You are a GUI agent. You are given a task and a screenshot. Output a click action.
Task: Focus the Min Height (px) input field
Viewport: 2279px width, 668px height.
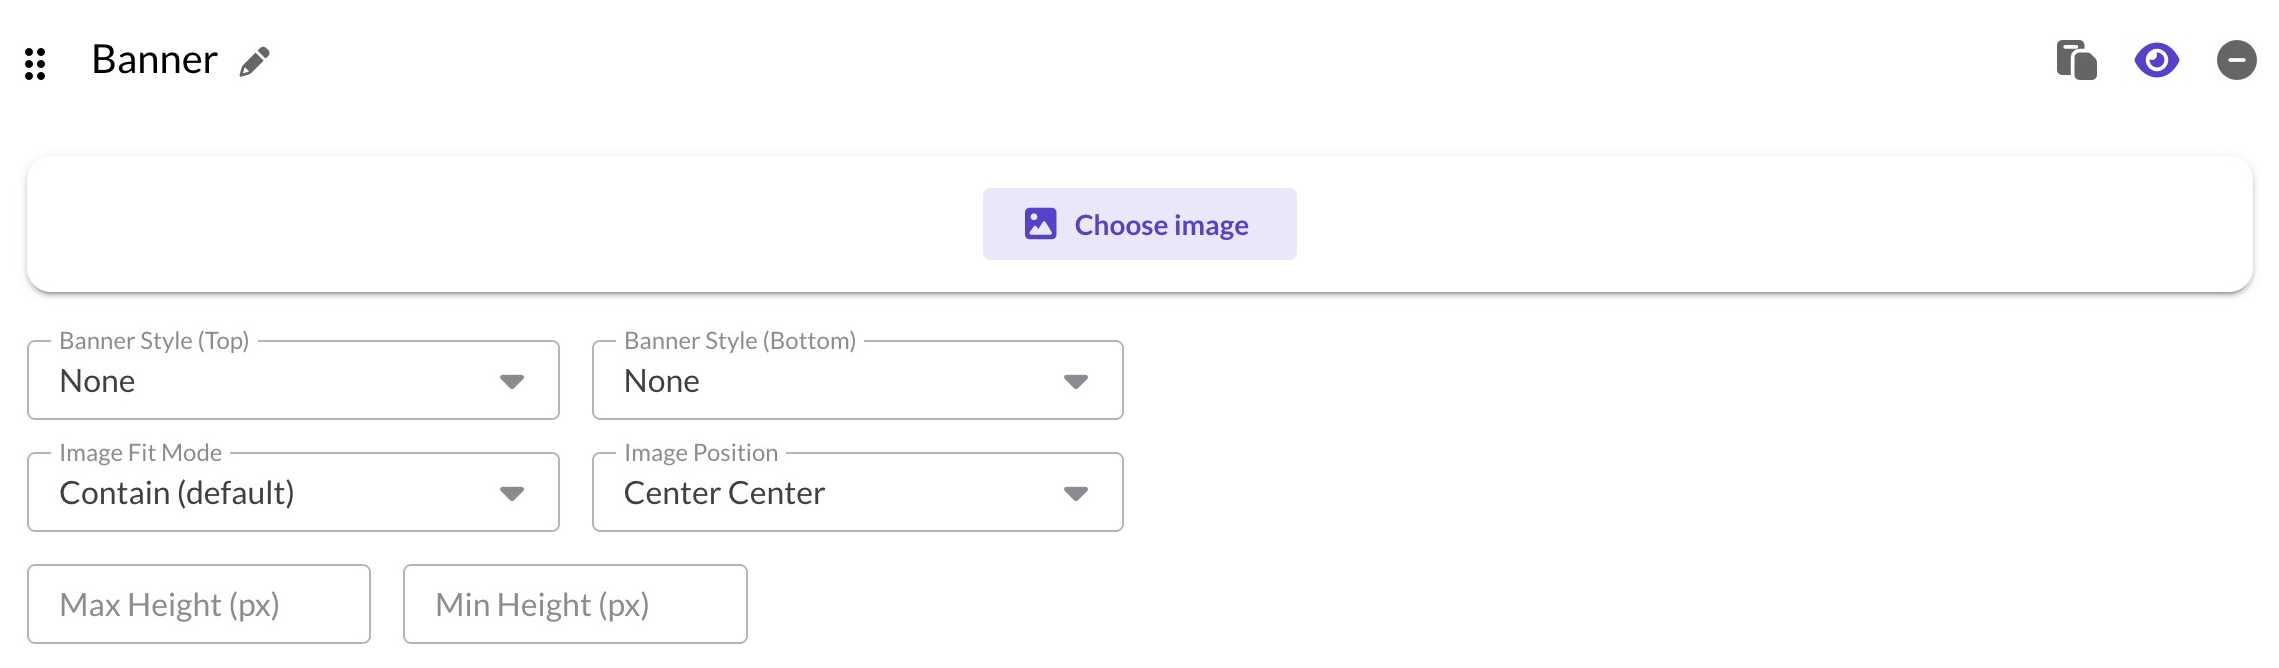pyautogui.click(x=575, y=605)
